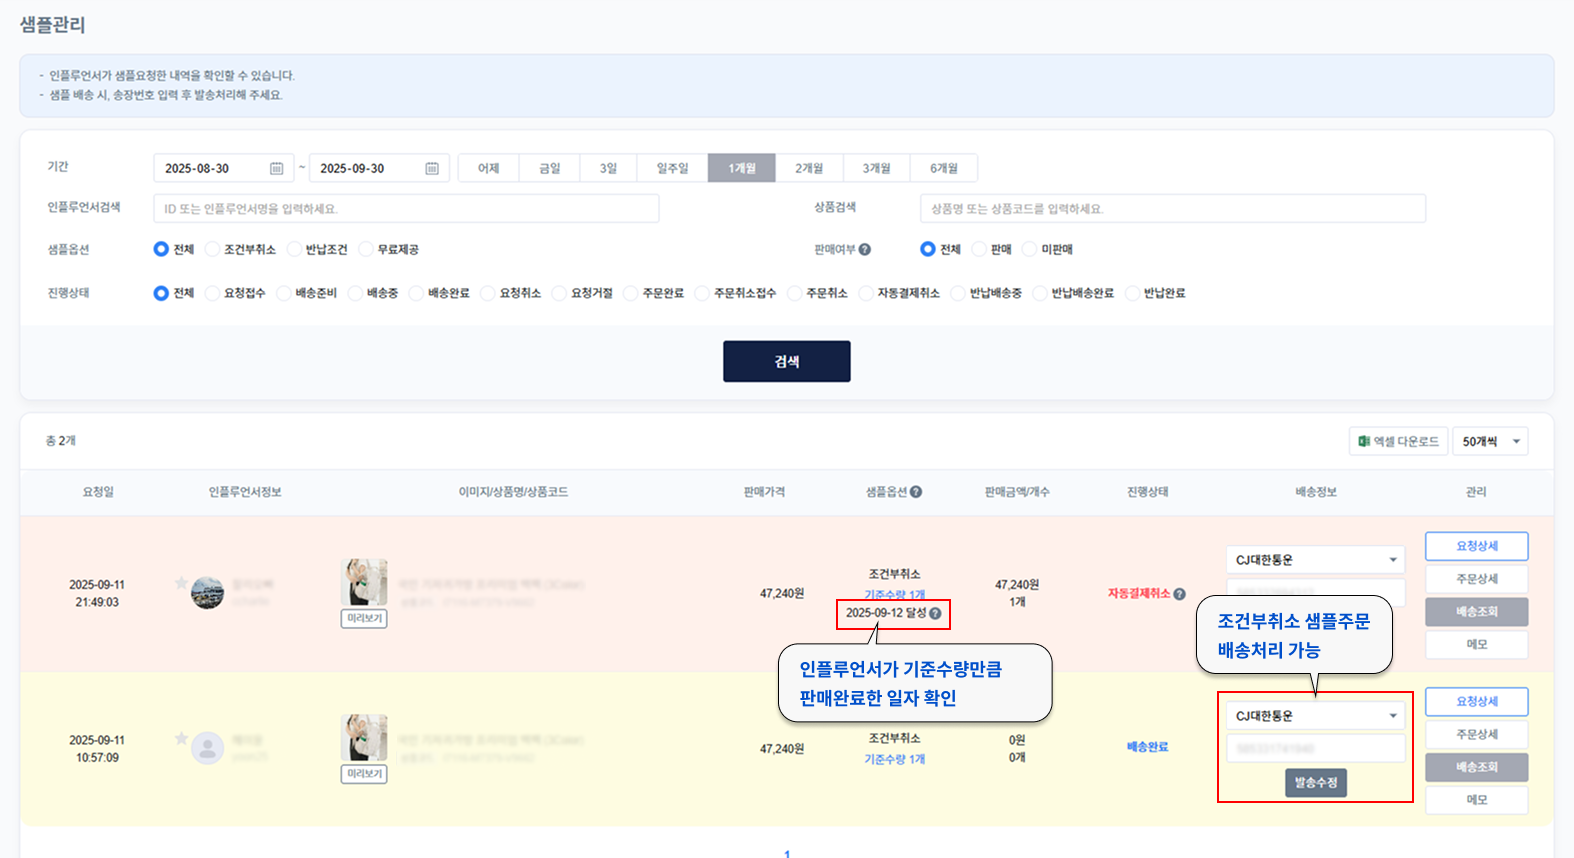The width and height of the screenshot is (1574, 858).
Task: Switch period to 3개월 tab
Action: (x=876, y=169)
